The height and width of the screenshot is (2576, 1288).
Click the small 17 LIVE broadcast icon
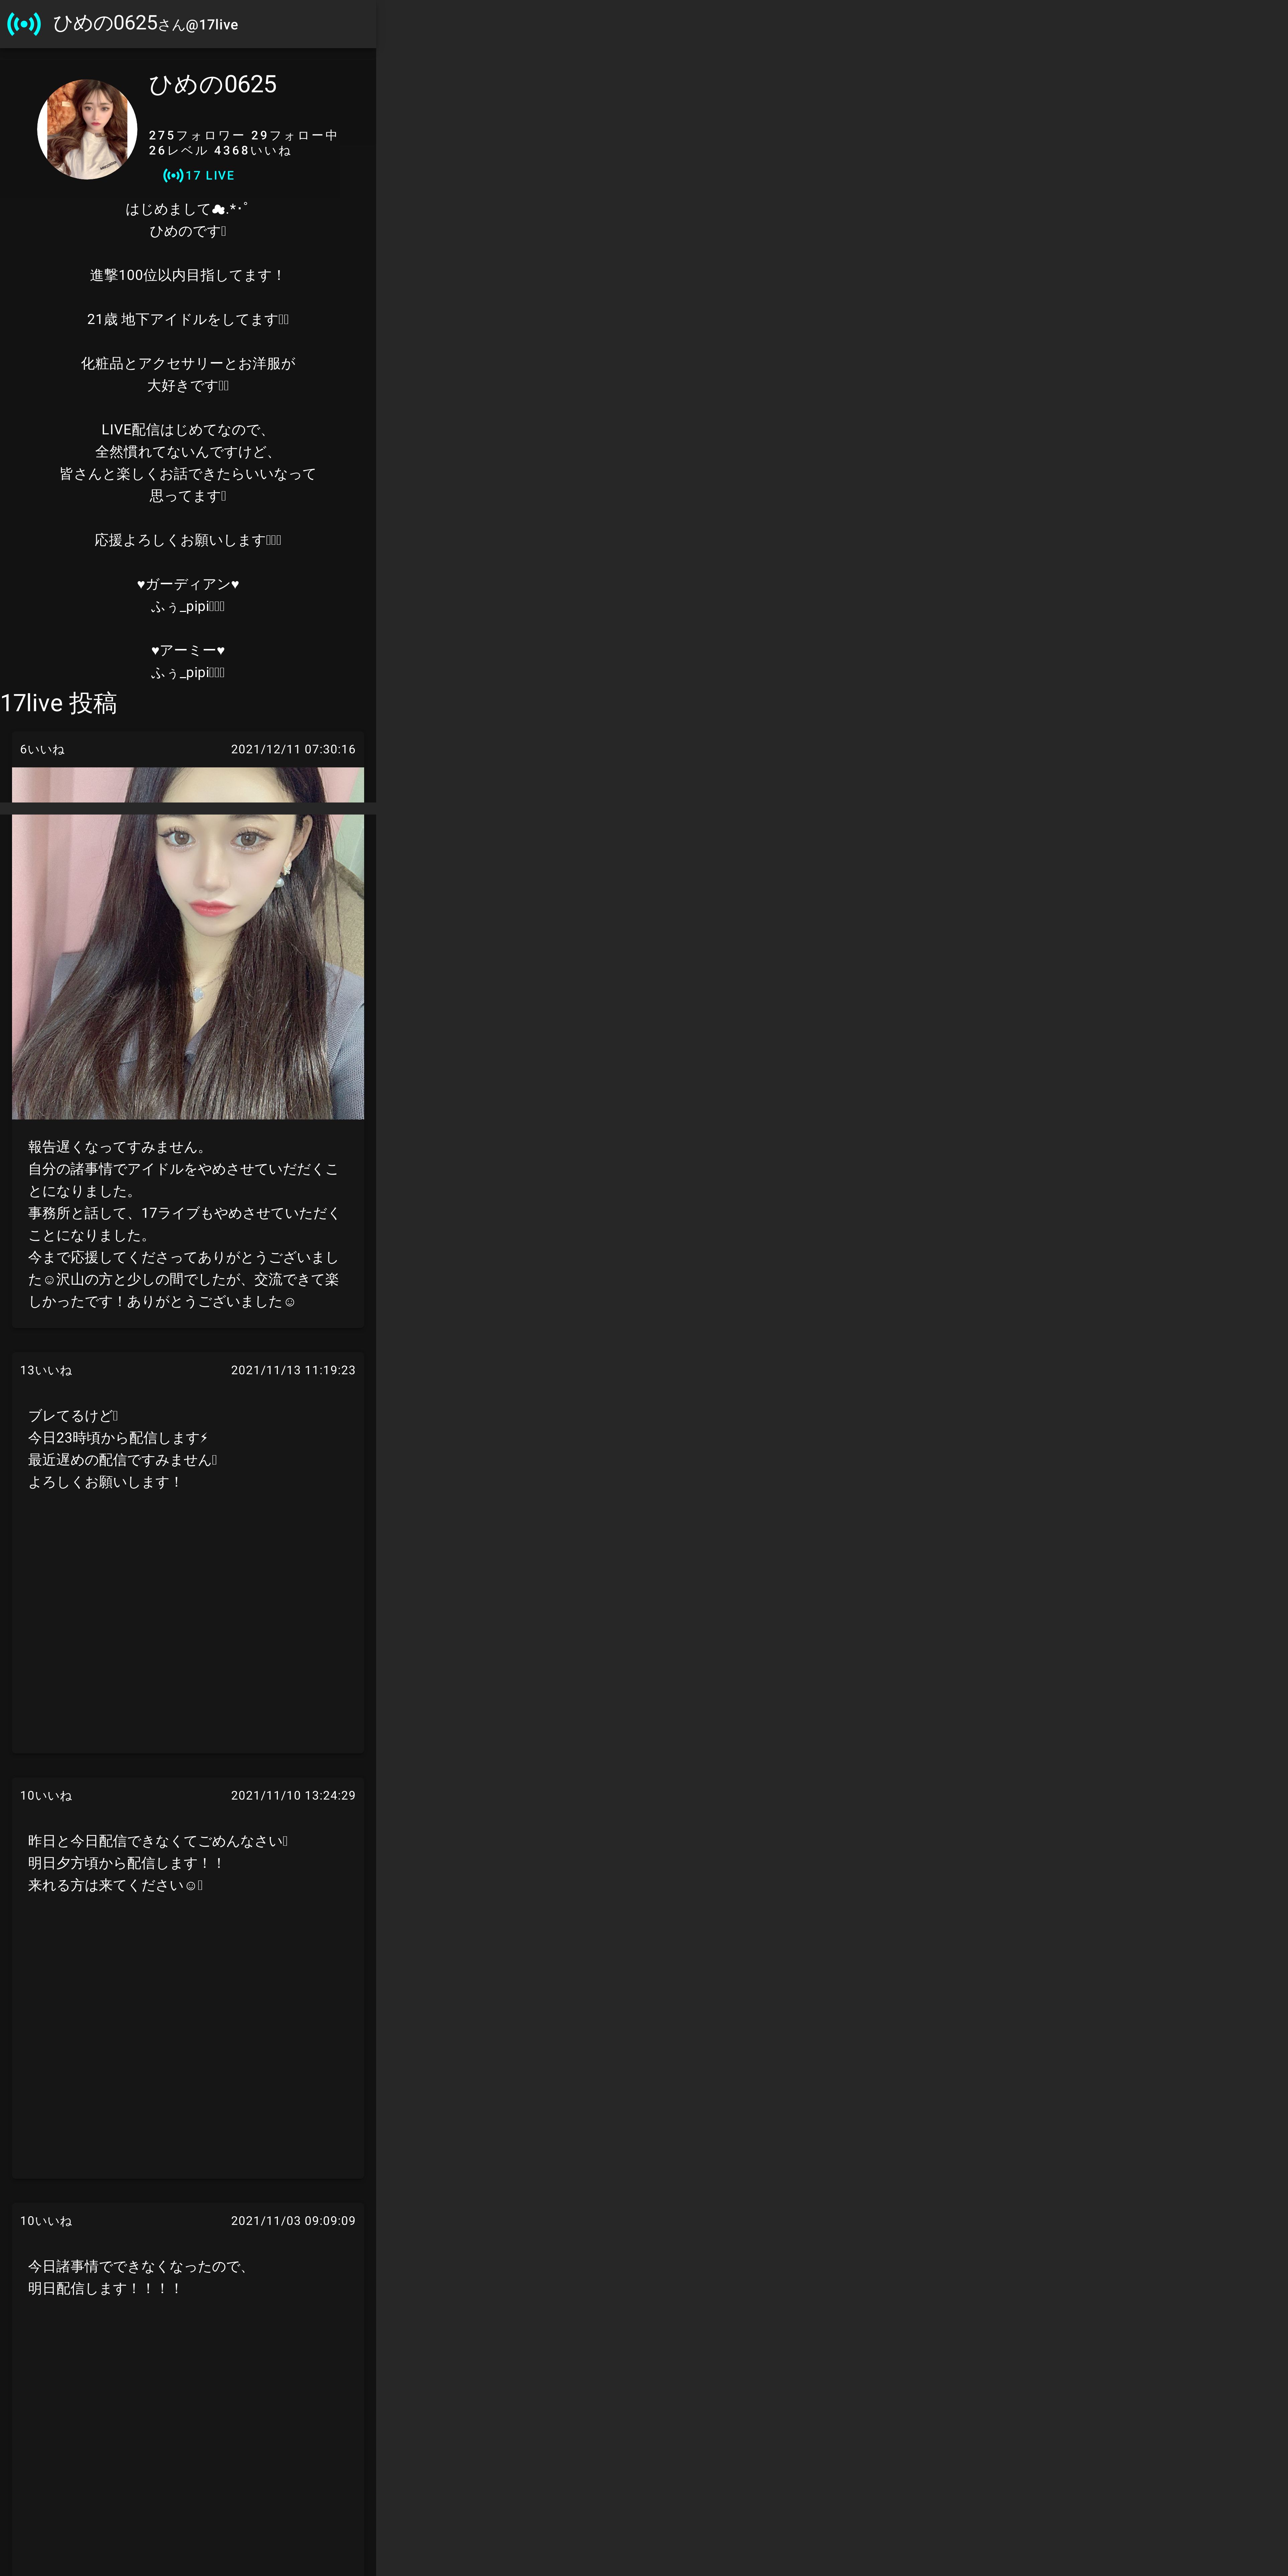173,175
